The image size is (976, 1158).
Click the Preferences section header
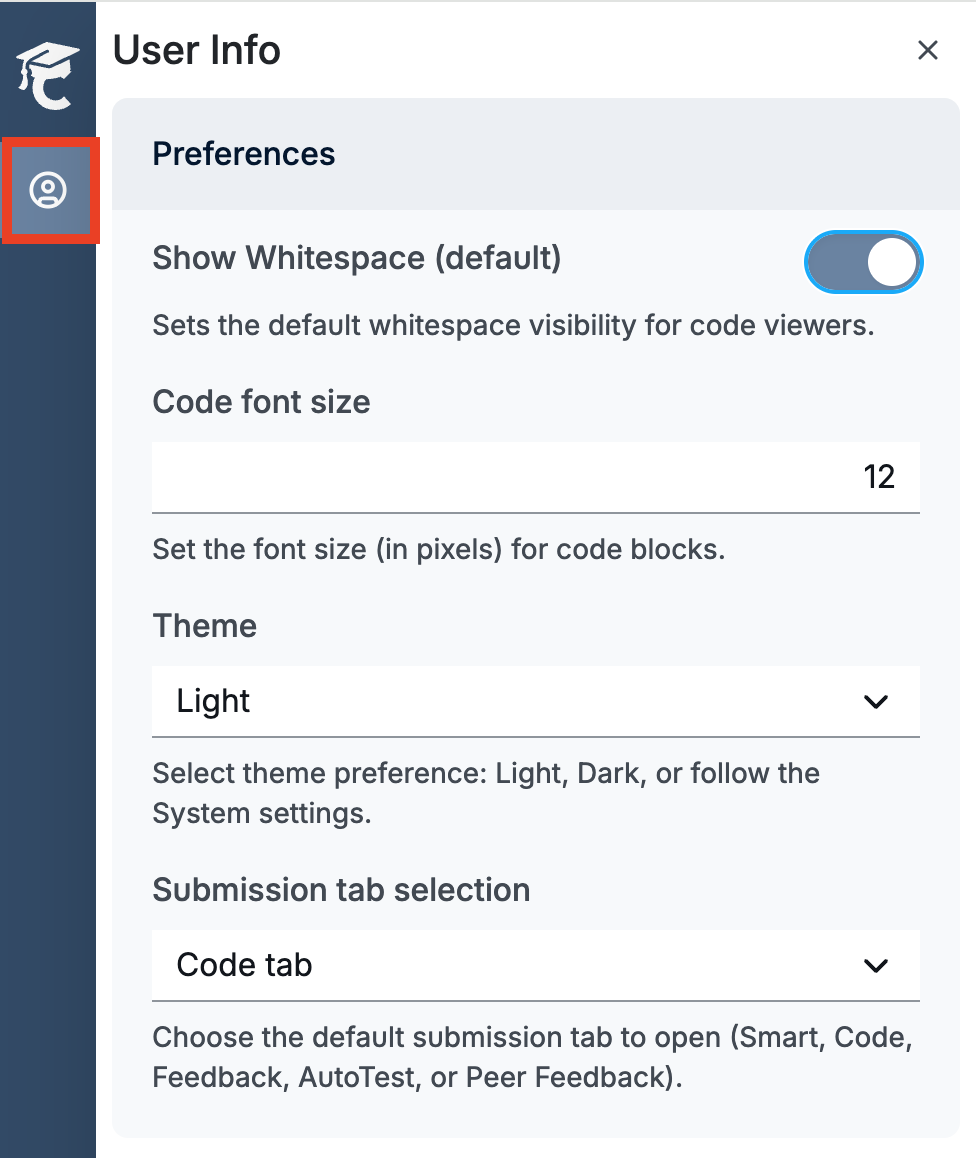(244, 154)
